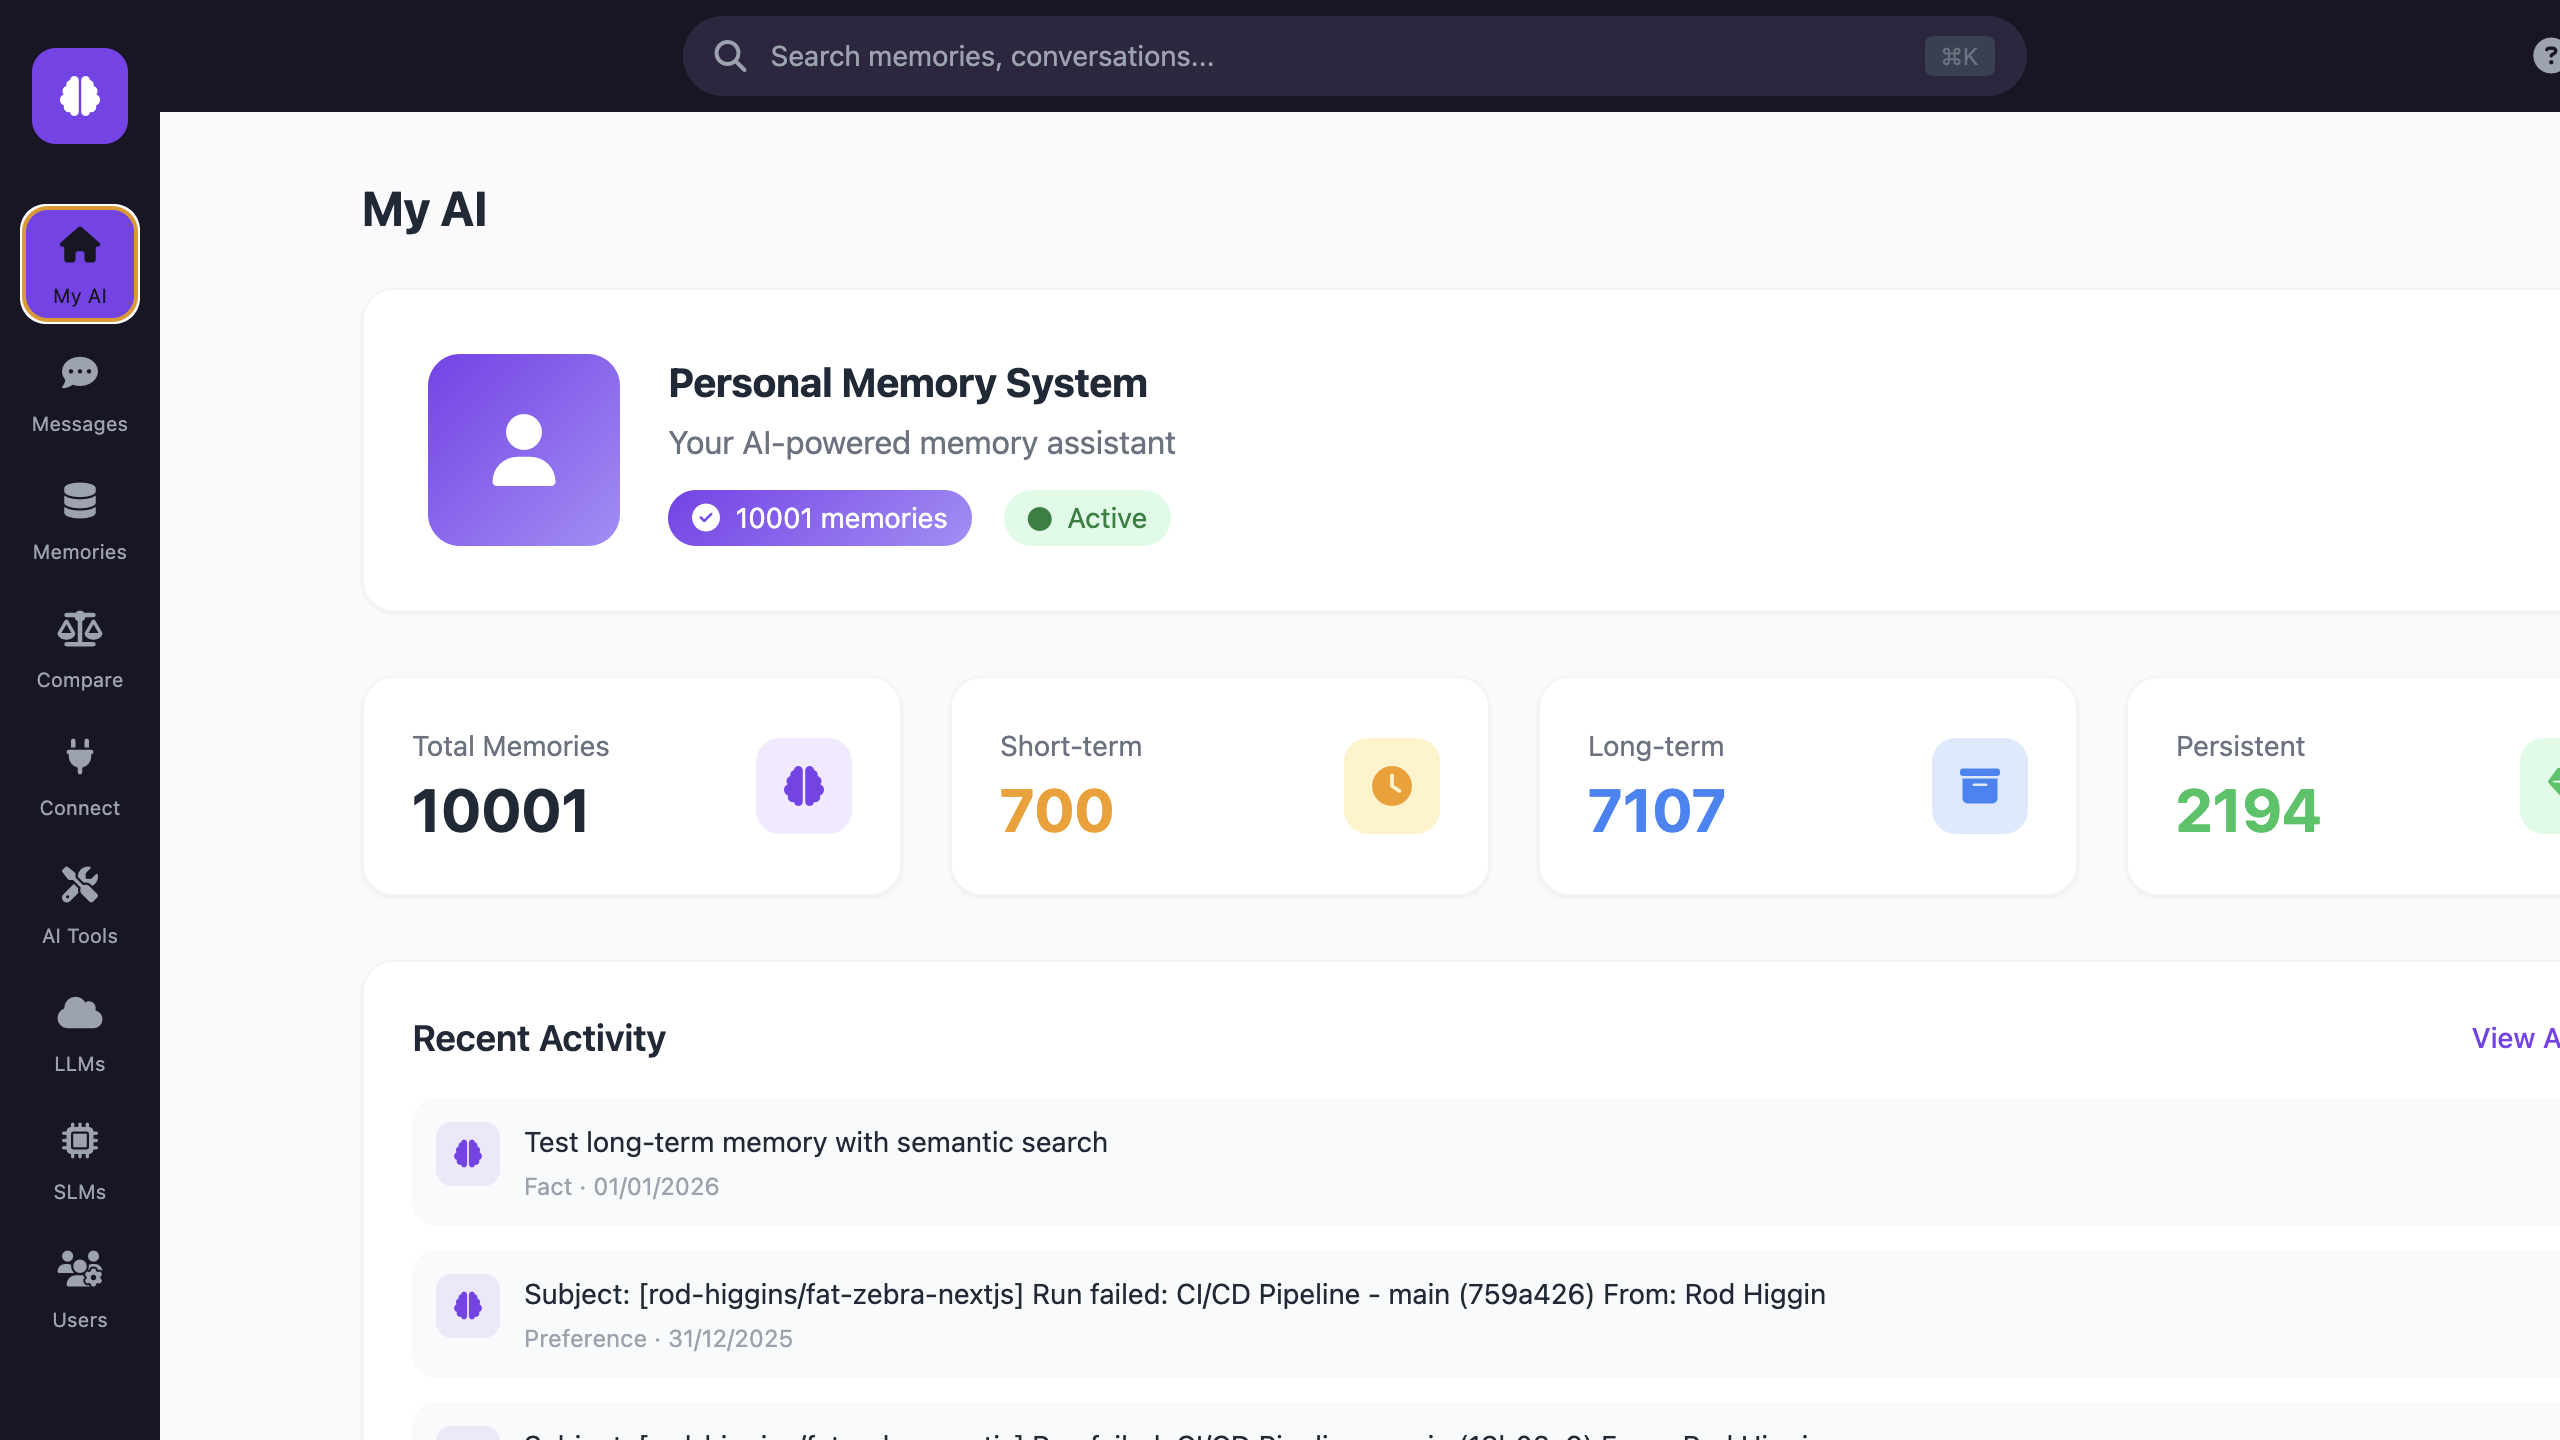Click the magnifier icon in the search bar
2560x1440 pixels.
[x=731, y=55]
